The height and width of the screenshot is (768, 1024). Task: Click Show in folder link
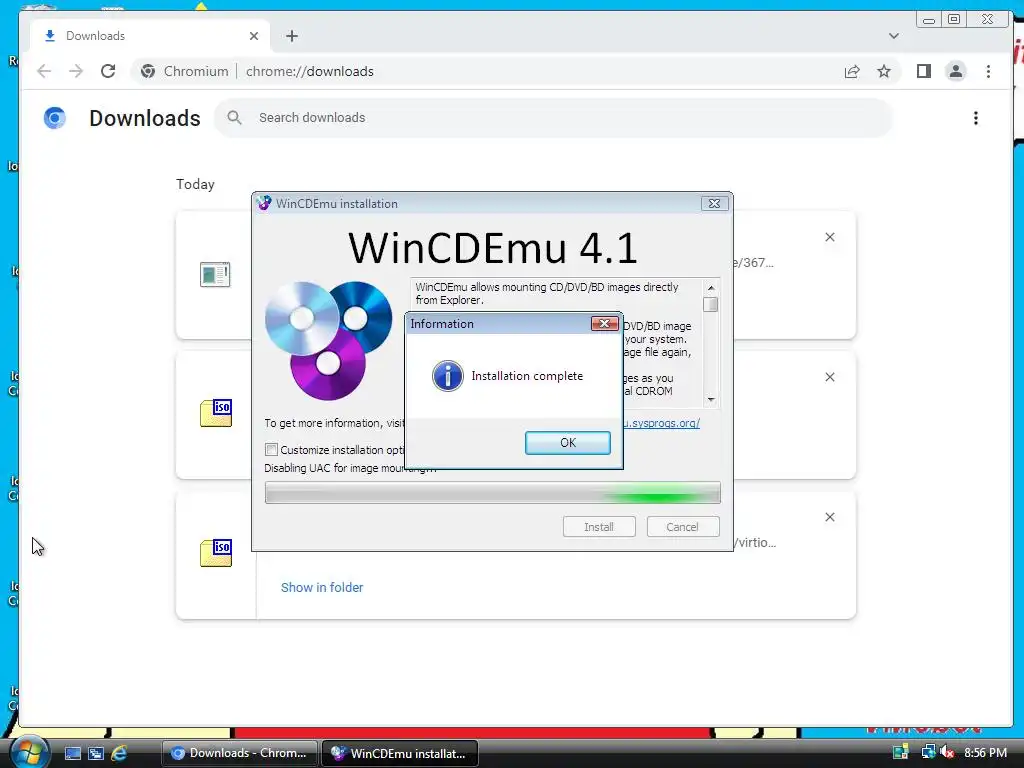322,587
